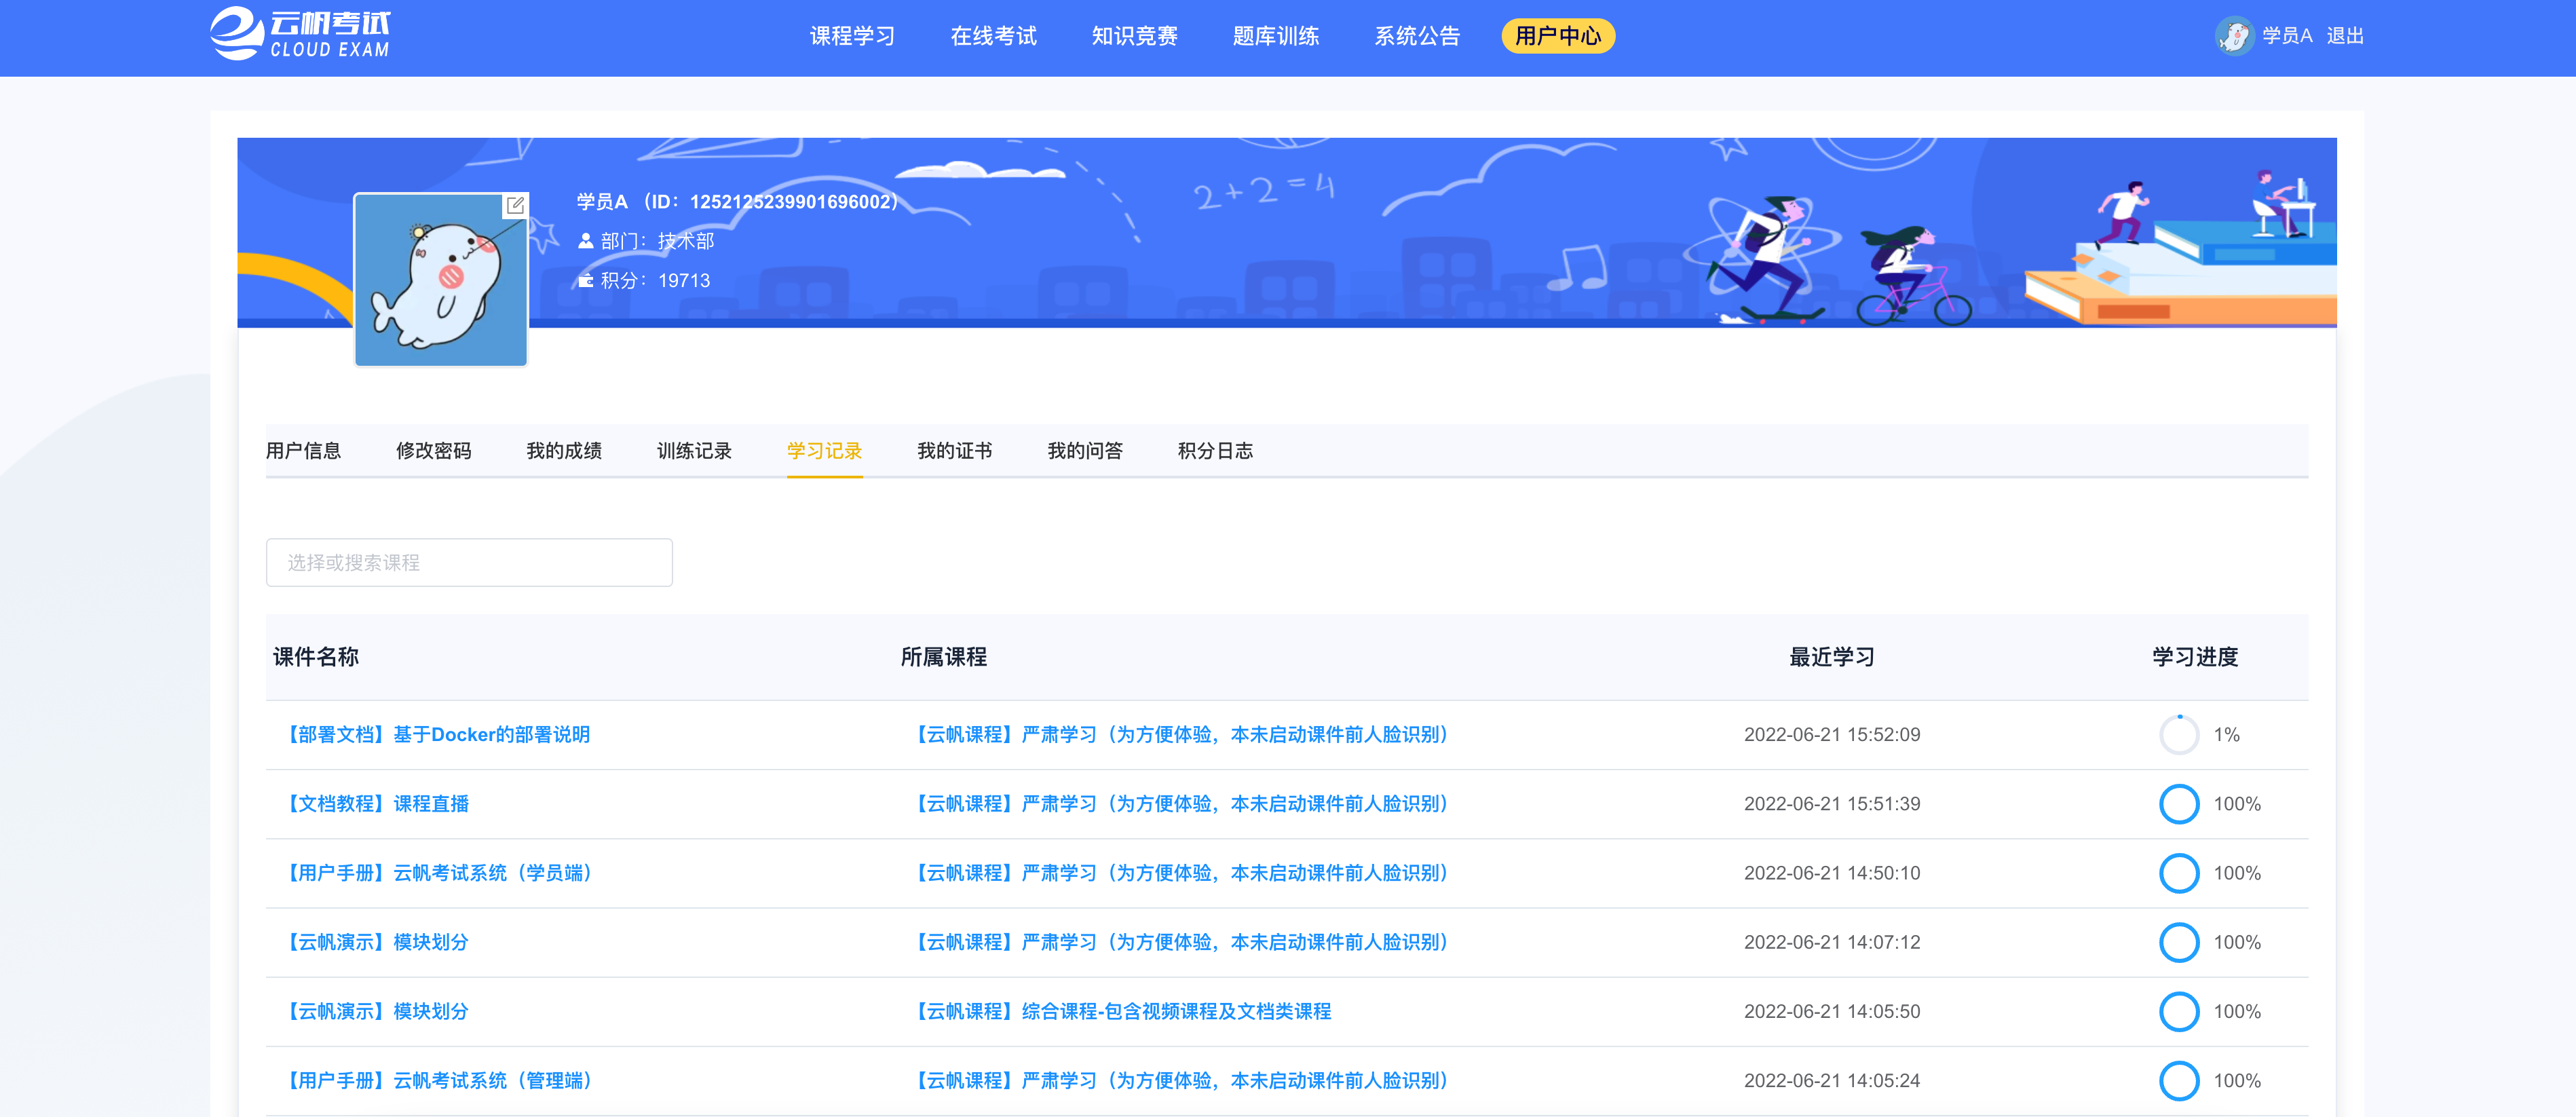Switch to the 积分日志 tab
This screenshot has height=1117, width=2576.
(1215, 451)
